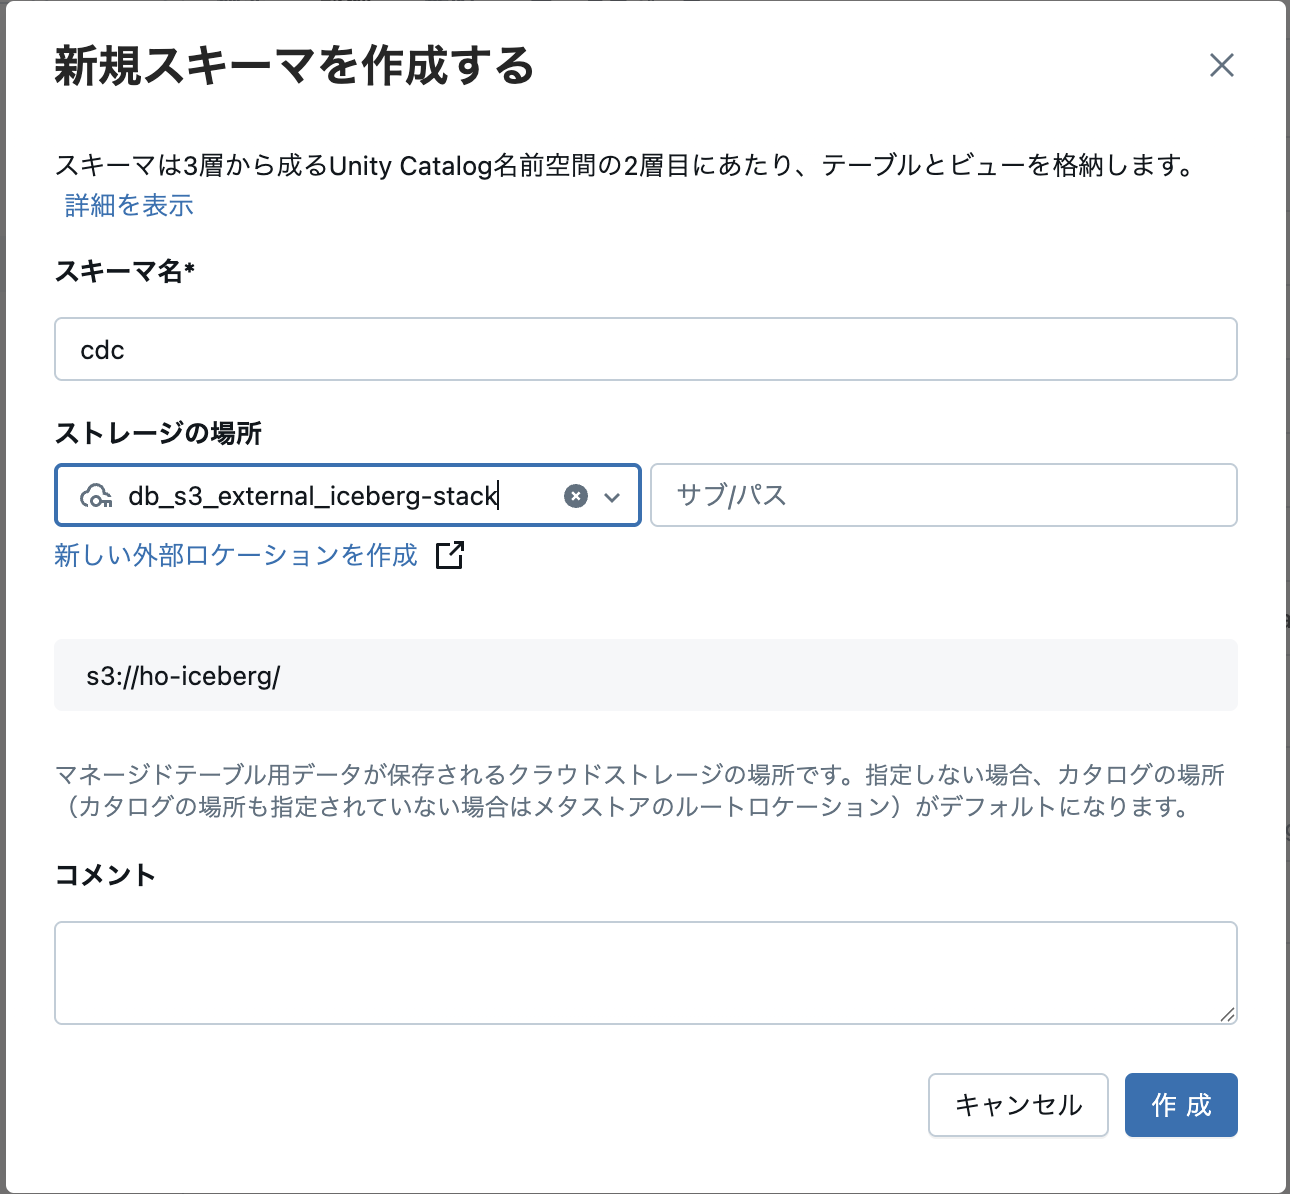Click the スキーマ名* label

pos(125,271)
